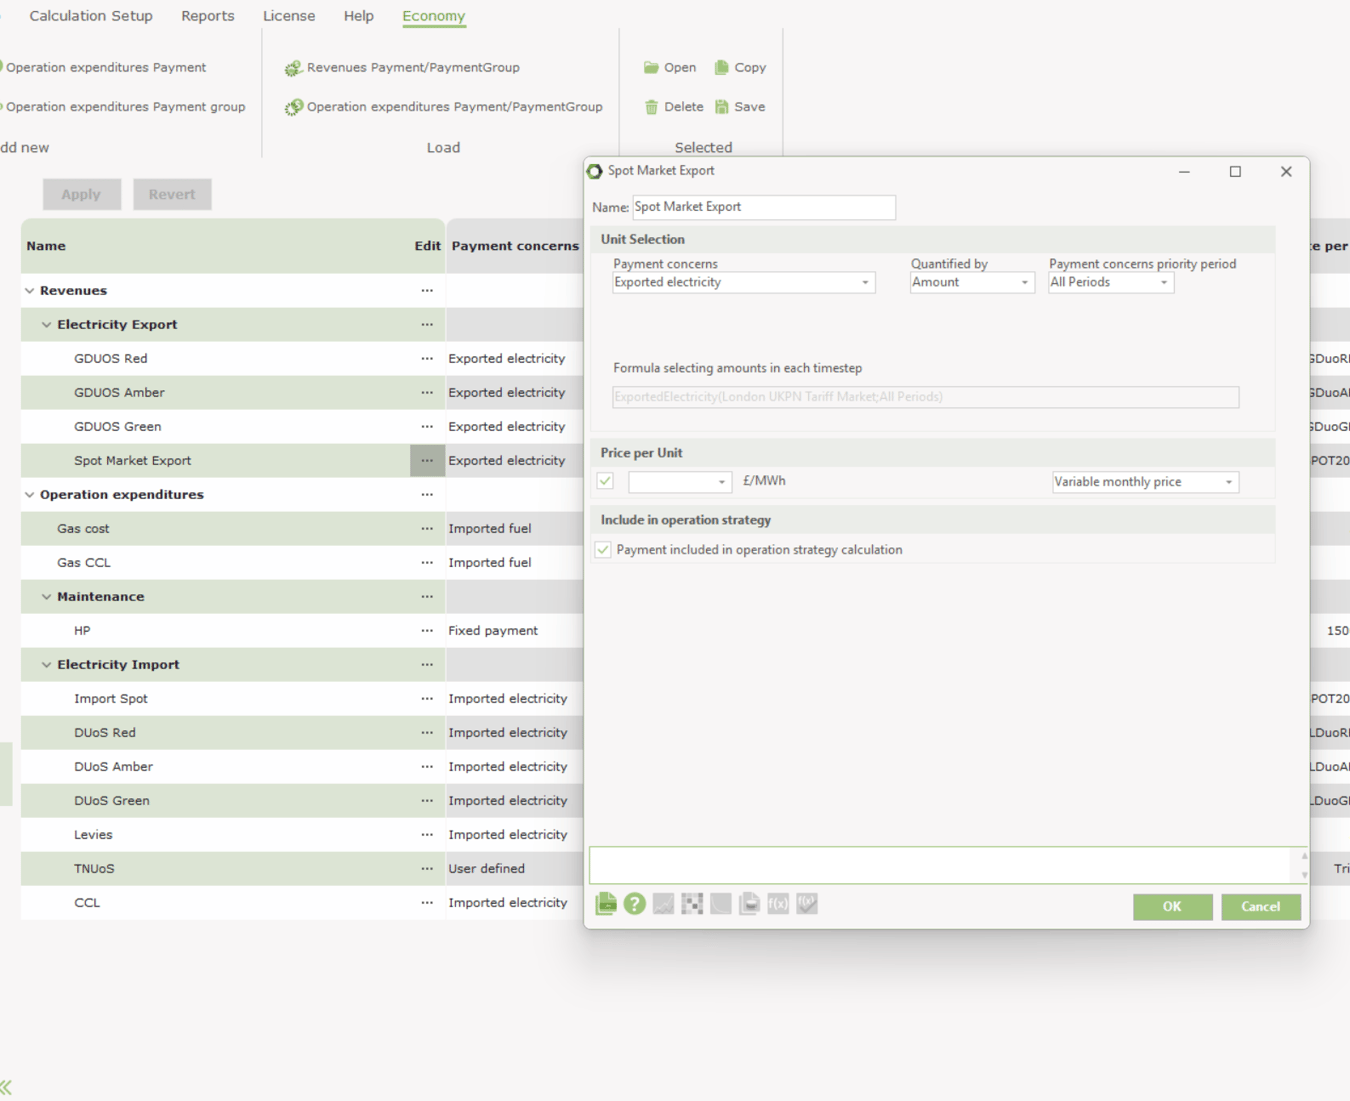Load Operation expenditures Payment/PaymentGroup via its icon
This screenshot has height=1101, width=1350.
point(293,107)
